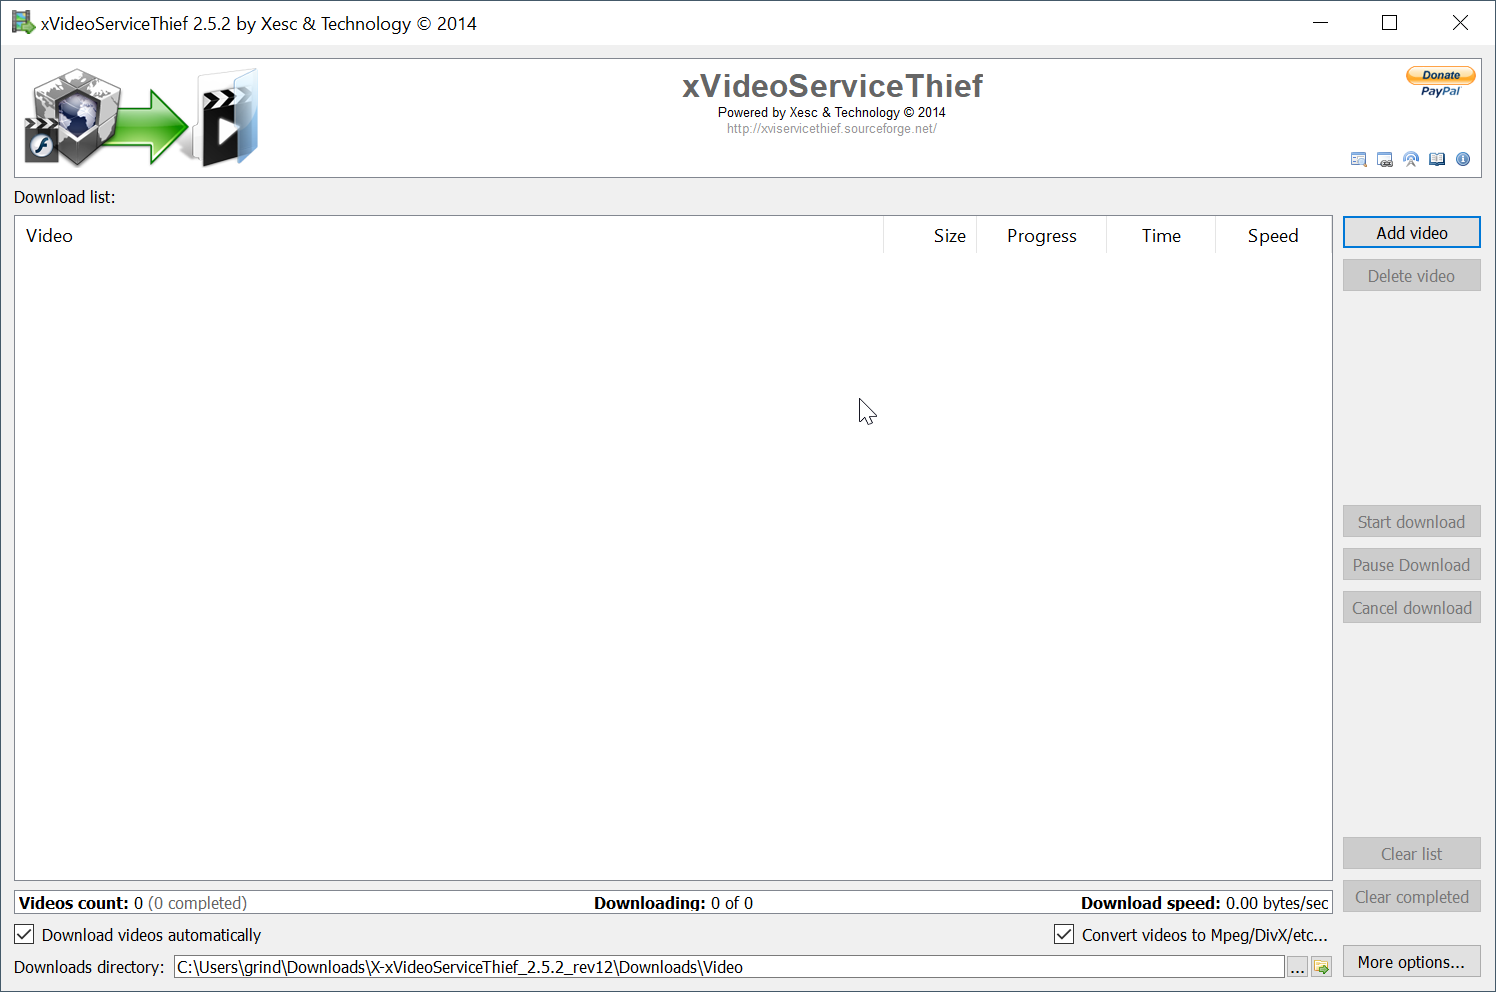Open More options dialog
Image resolution: width=1496 pixels, height=992 pixels.
(1411, 962)
